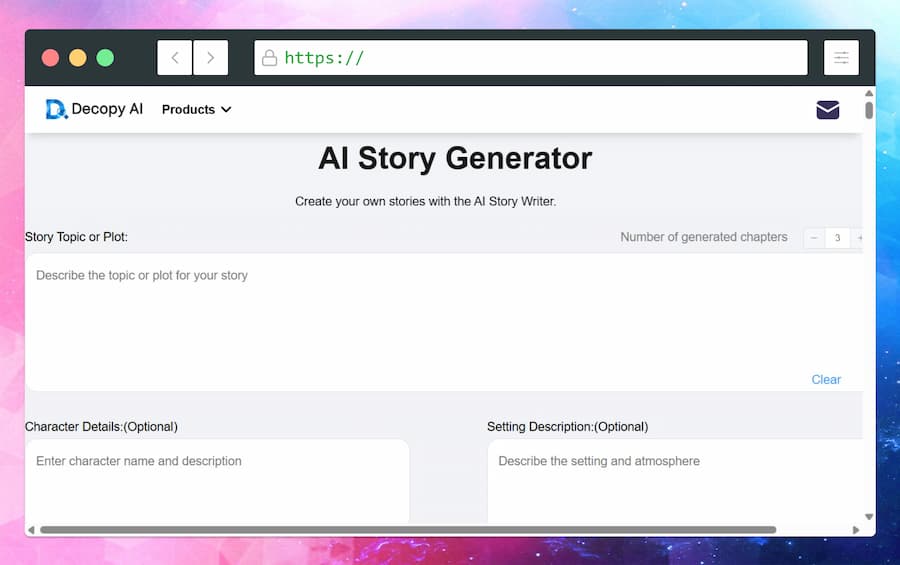Click the scroll up arrow
Image resolution: width=900 pixels, height=565 pixels.
tap(869, 93)
